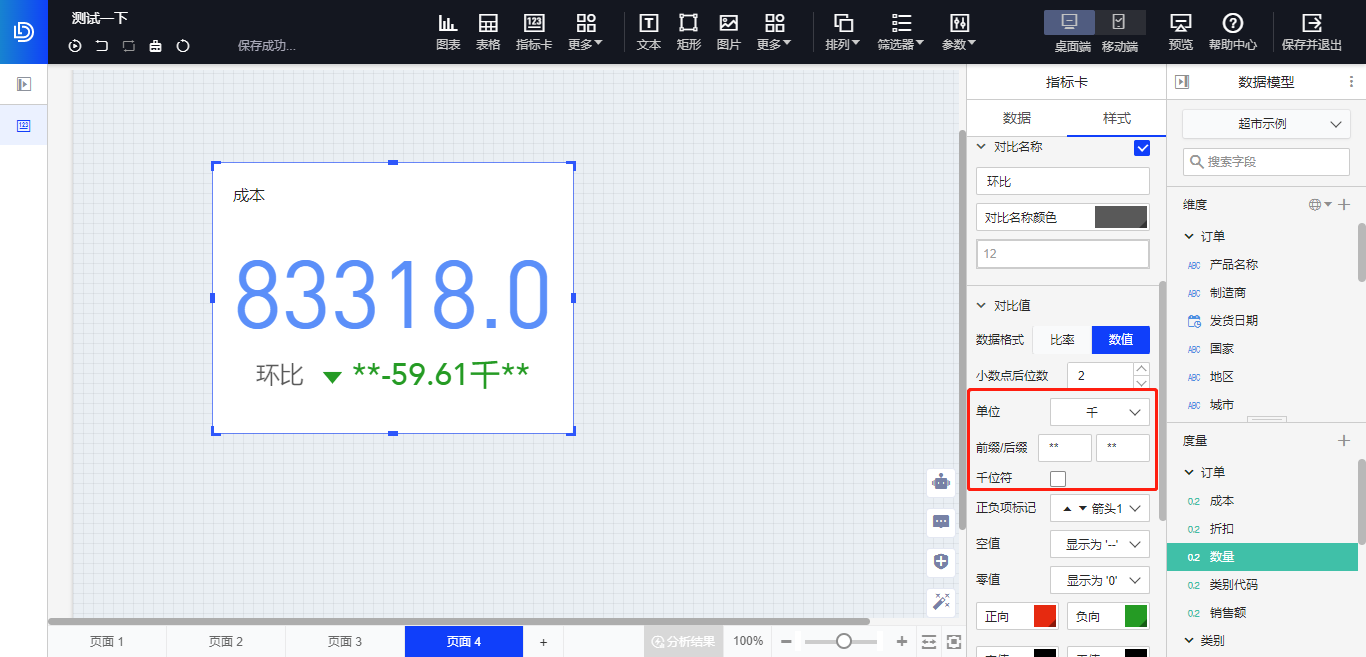Open the 对比名称颜色 color swatch

1120,217
